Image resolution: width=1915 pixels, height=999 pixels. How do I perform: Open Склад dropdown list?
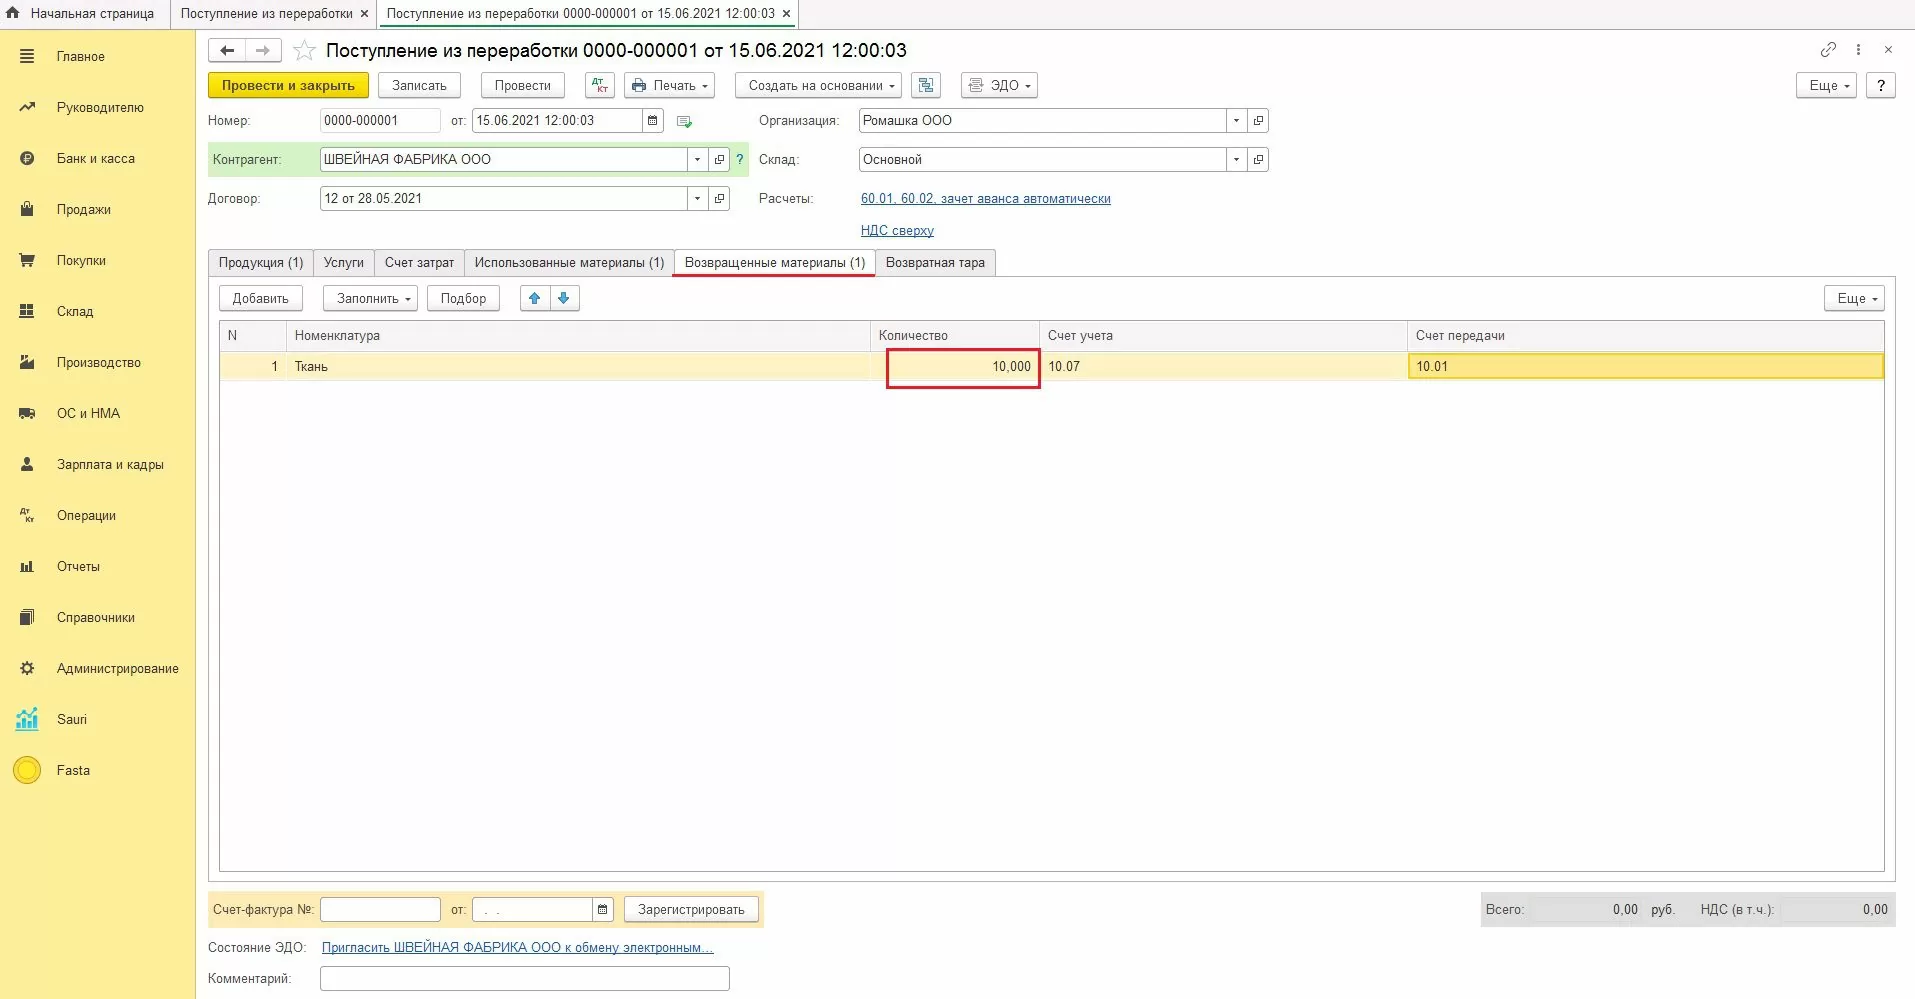1236,159
